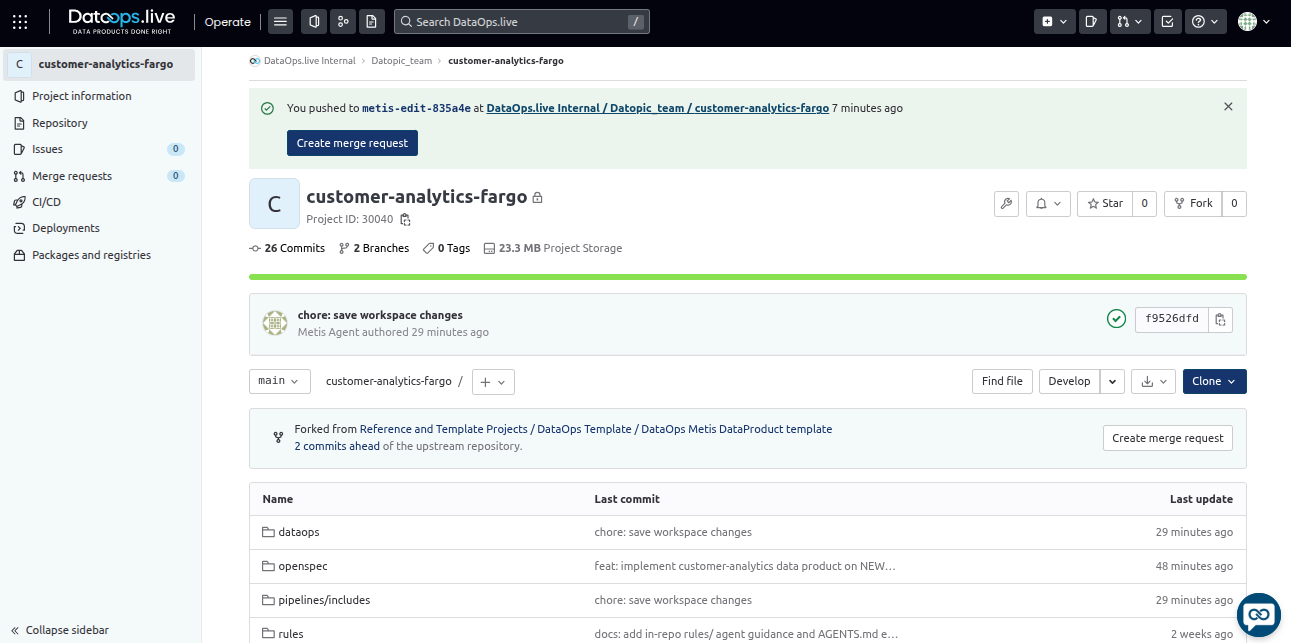The image size is (1291, 643).
Task: Star the project
Action: tap(1105, 203)
